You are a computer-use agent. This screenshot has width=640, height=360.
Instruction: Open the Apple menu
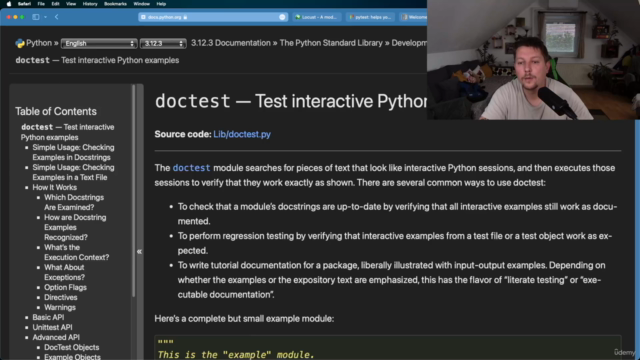9,4
